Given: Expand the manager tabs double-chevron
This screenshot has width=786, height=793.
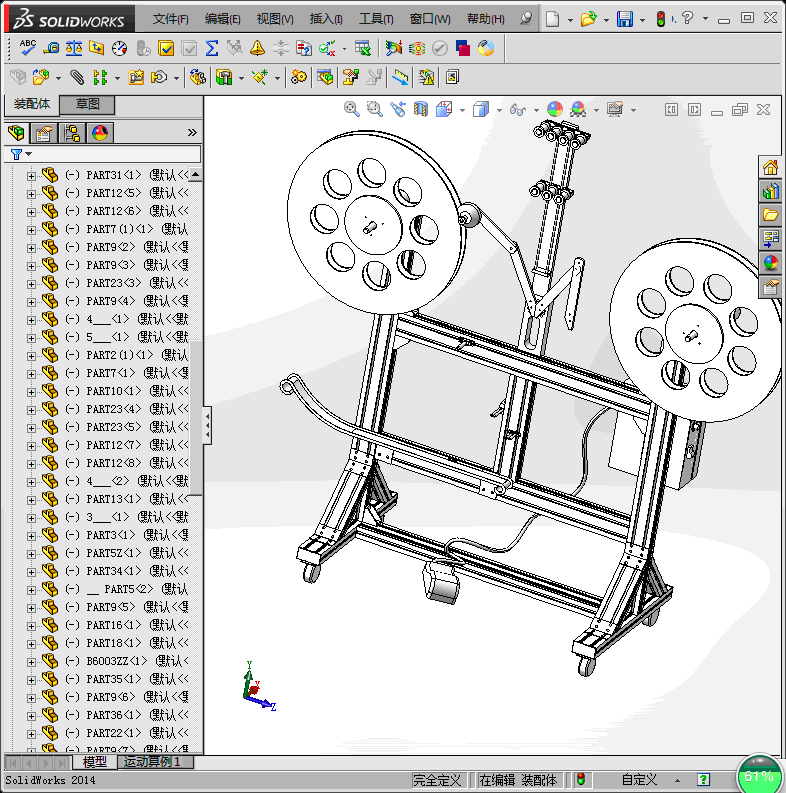Looking at the screenshot, I should 192,133.
